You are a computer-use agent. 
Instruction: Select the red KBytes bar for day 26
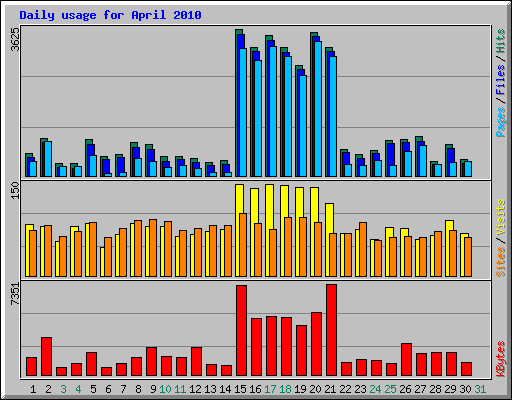pyautogui.click(x=406, y=360)
